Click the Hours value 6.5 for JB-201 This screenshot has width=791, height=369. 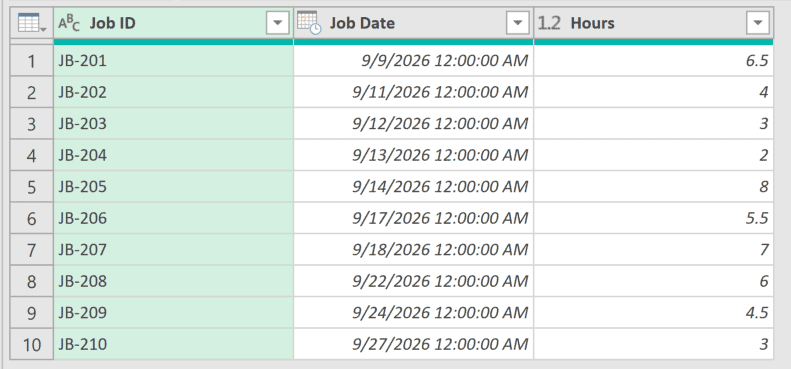[x=654, y=61]
